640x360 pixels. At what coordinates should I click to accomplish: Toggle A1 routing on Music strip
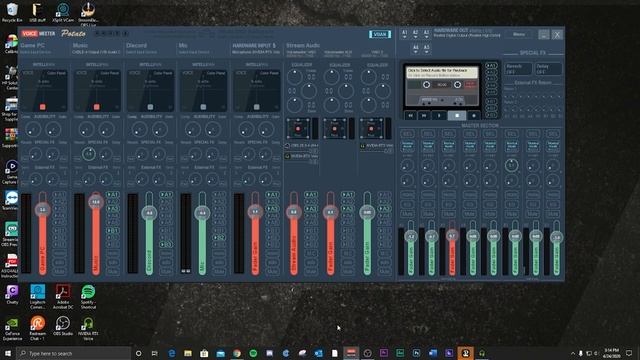coord(113,195)
